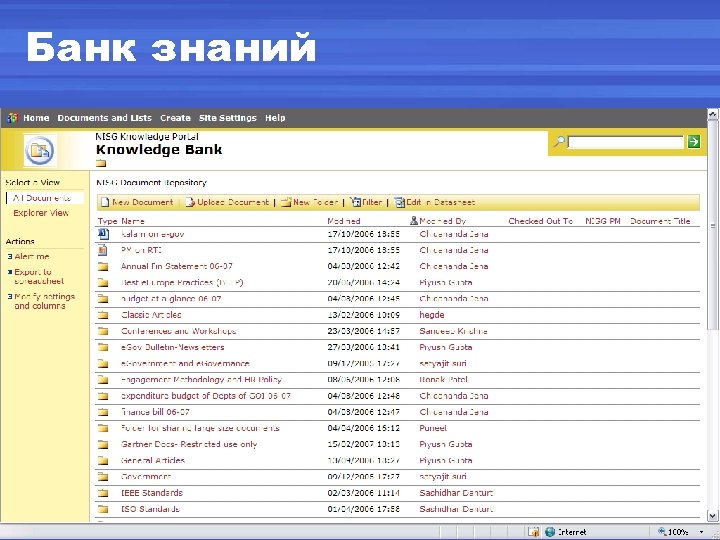Open the Create menu item
Screen dimensions: 720x540
pyautogui.click(x=175, y=118)
